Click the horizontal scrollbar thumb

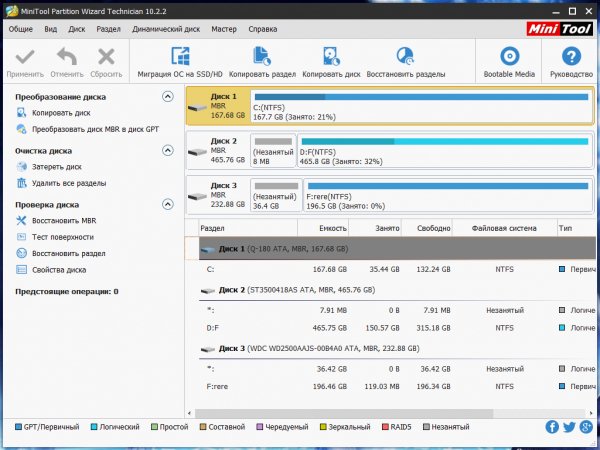[x=344, y=414]
